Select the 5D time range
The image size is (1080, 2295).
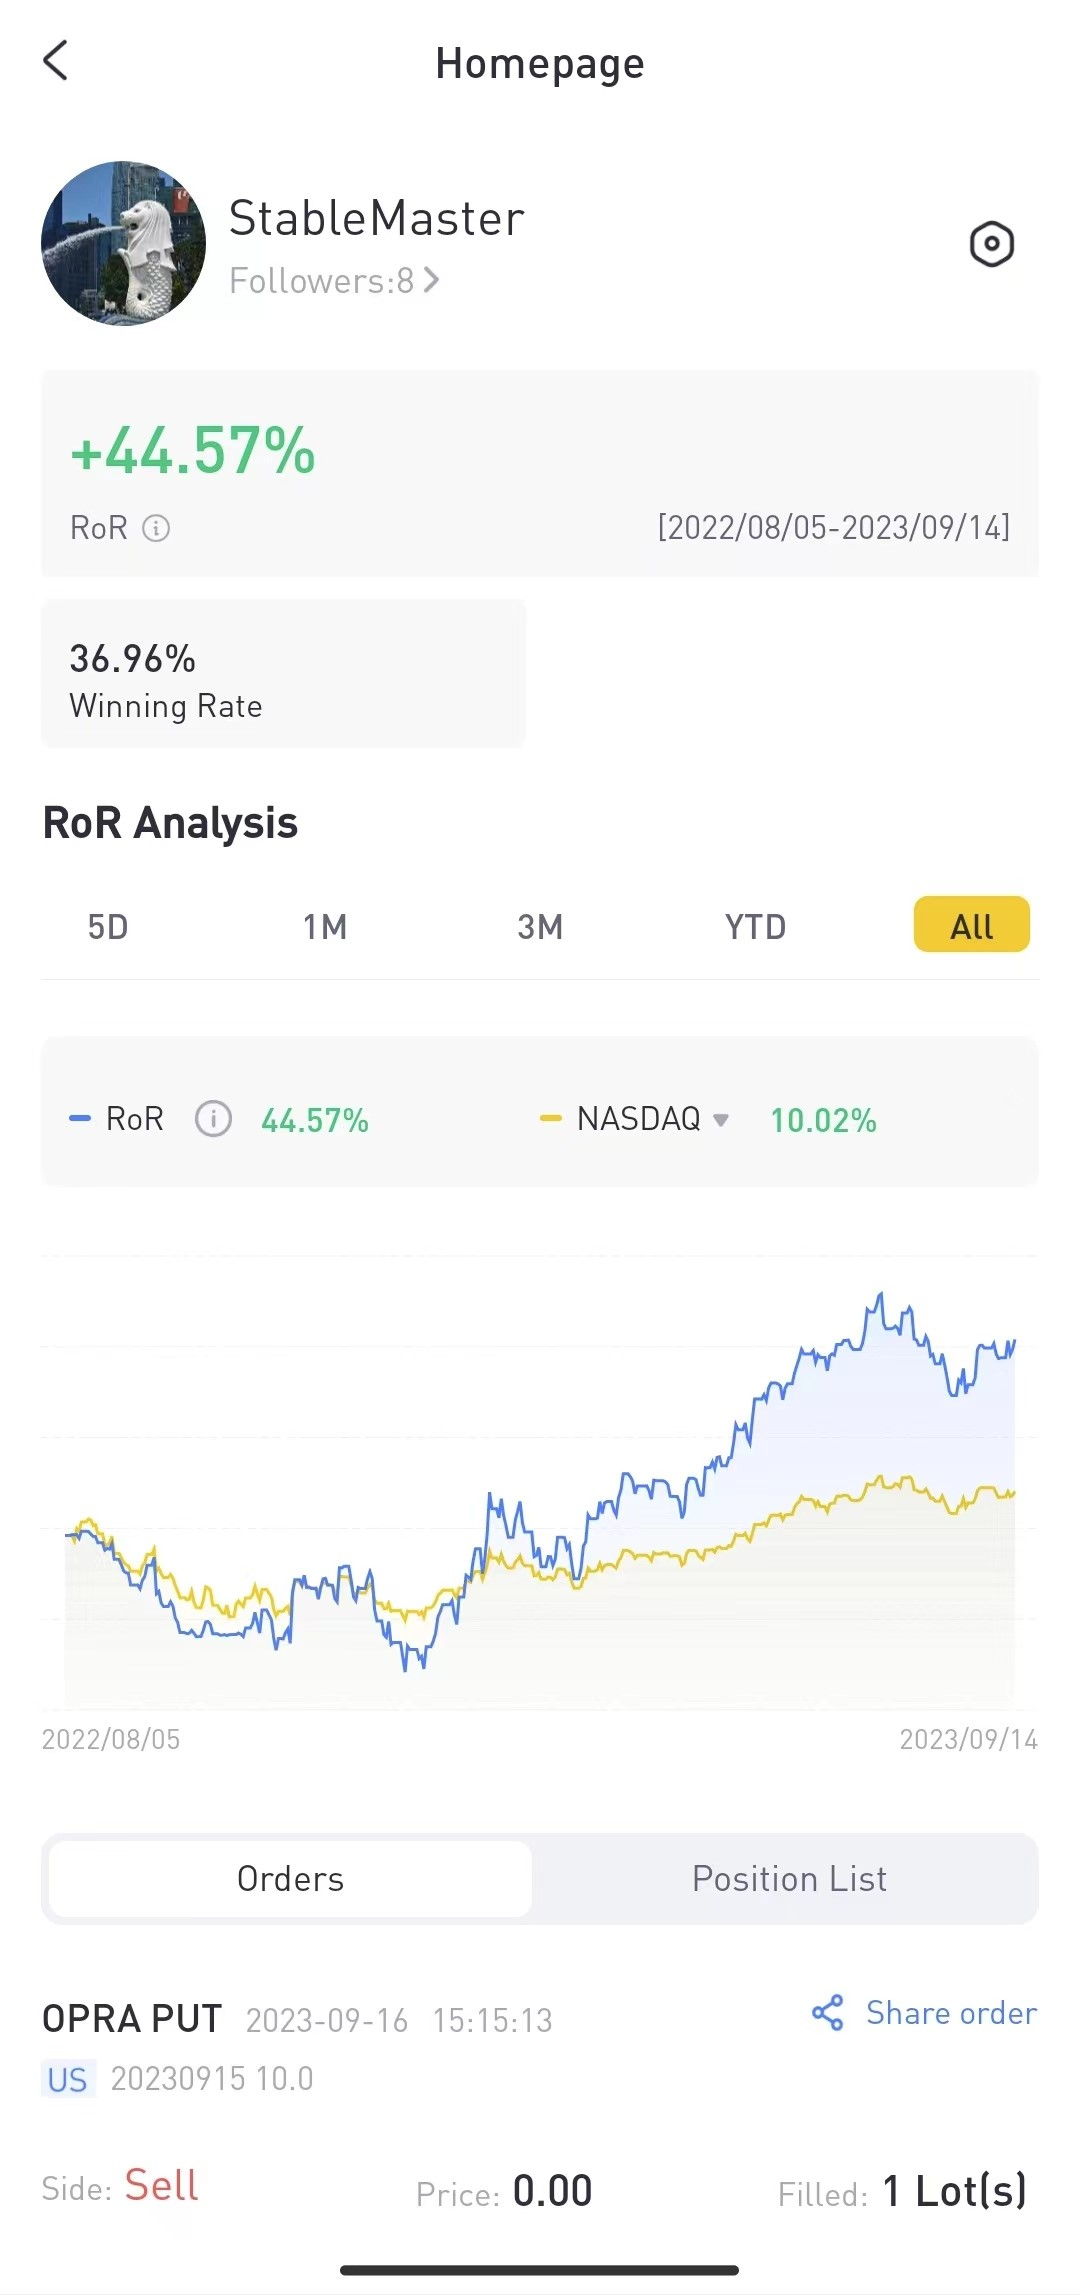108,927
